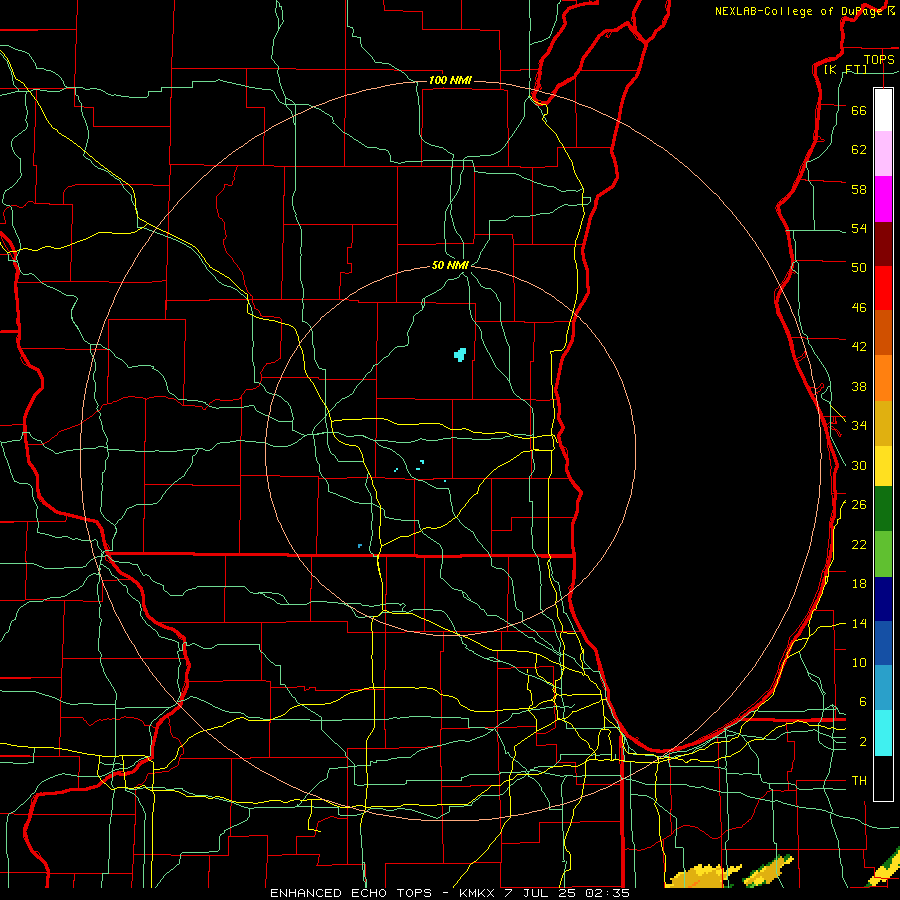Click the '38' scale label
The width and height of the screenshot is (900, 900).
click(859, 386)
